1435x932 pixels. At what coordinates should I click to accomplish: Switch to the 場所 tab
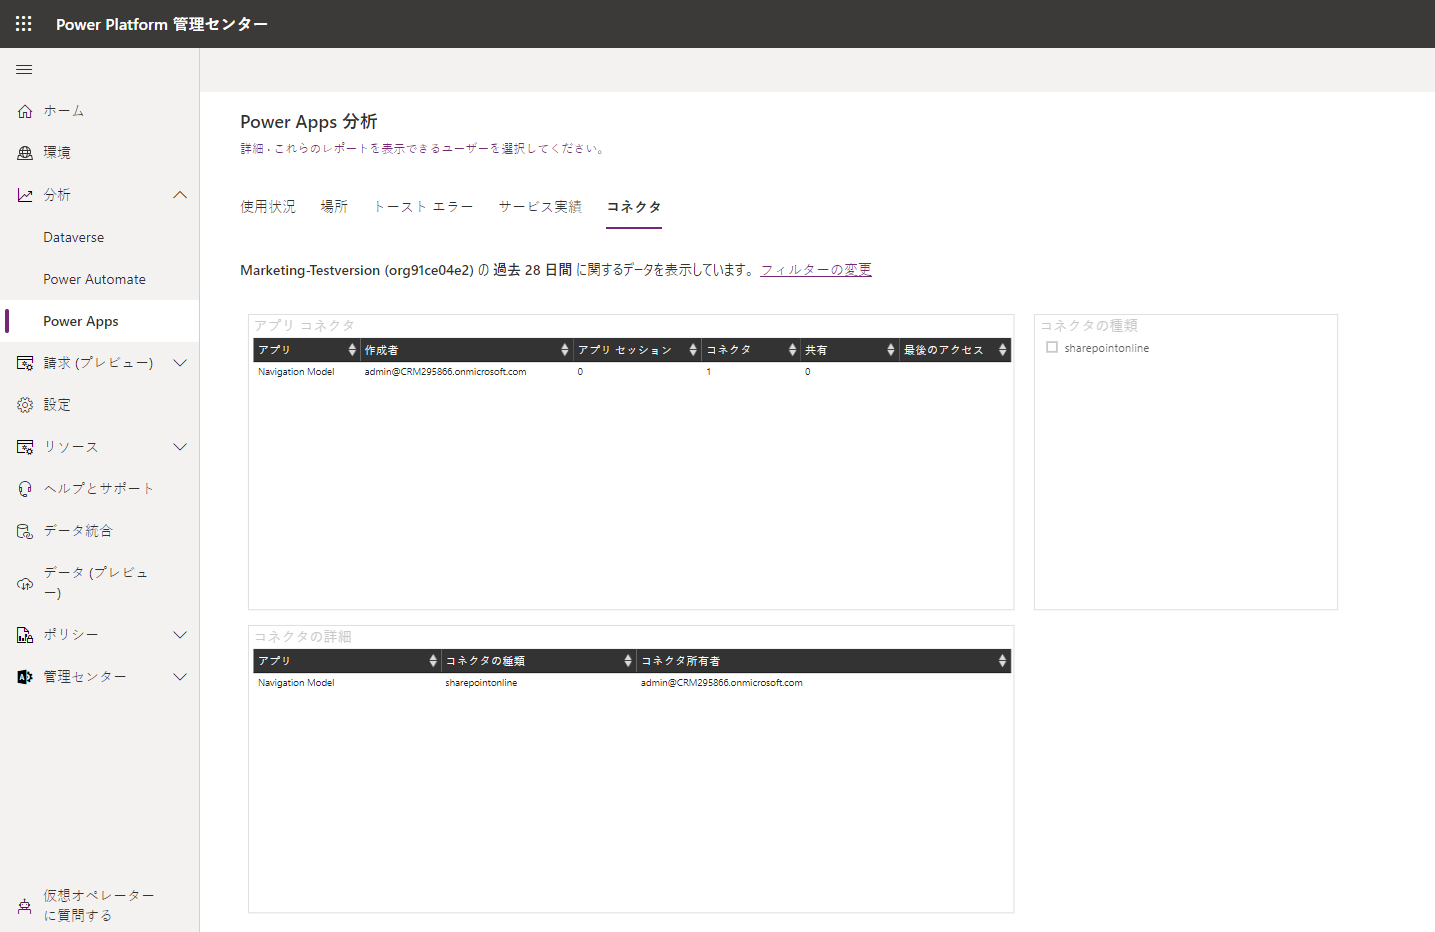click(334, 207)
